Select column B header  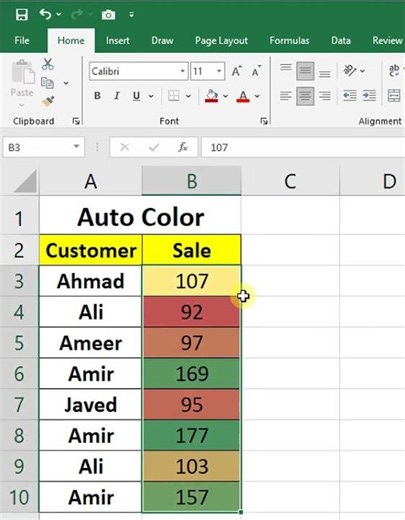192,181
